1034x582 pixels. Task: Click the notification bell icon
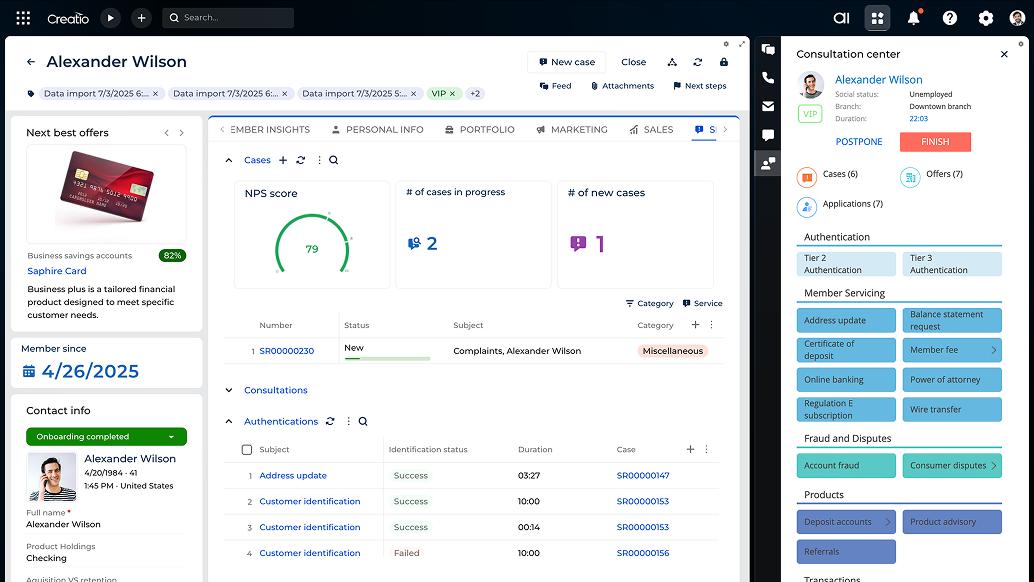point(913,17)
